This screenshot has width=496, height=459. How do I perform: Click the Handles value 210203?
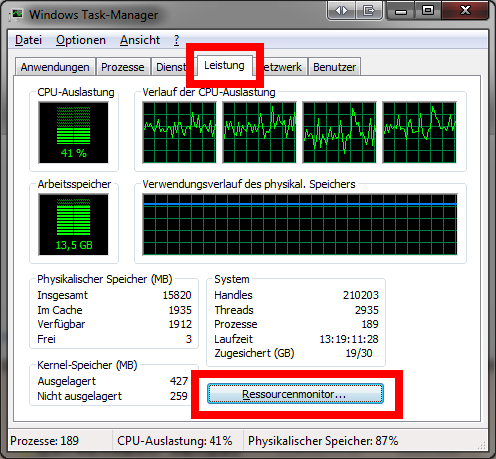point(361,295)
